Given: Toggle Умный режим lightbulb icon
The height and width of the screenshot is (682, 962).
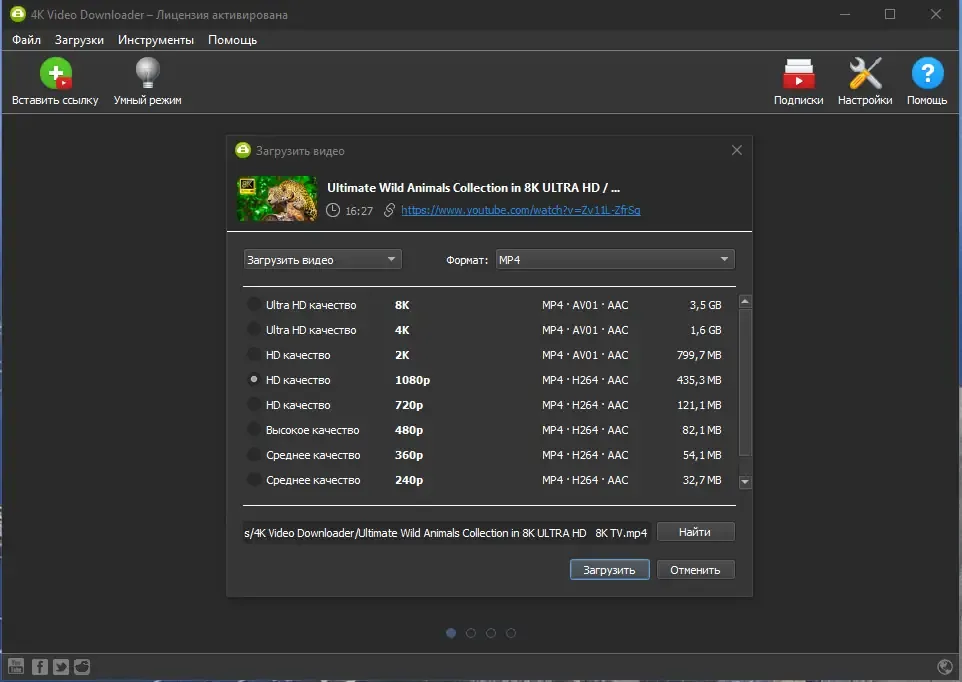Looking at the screenshot, I should tap(147, 74).
